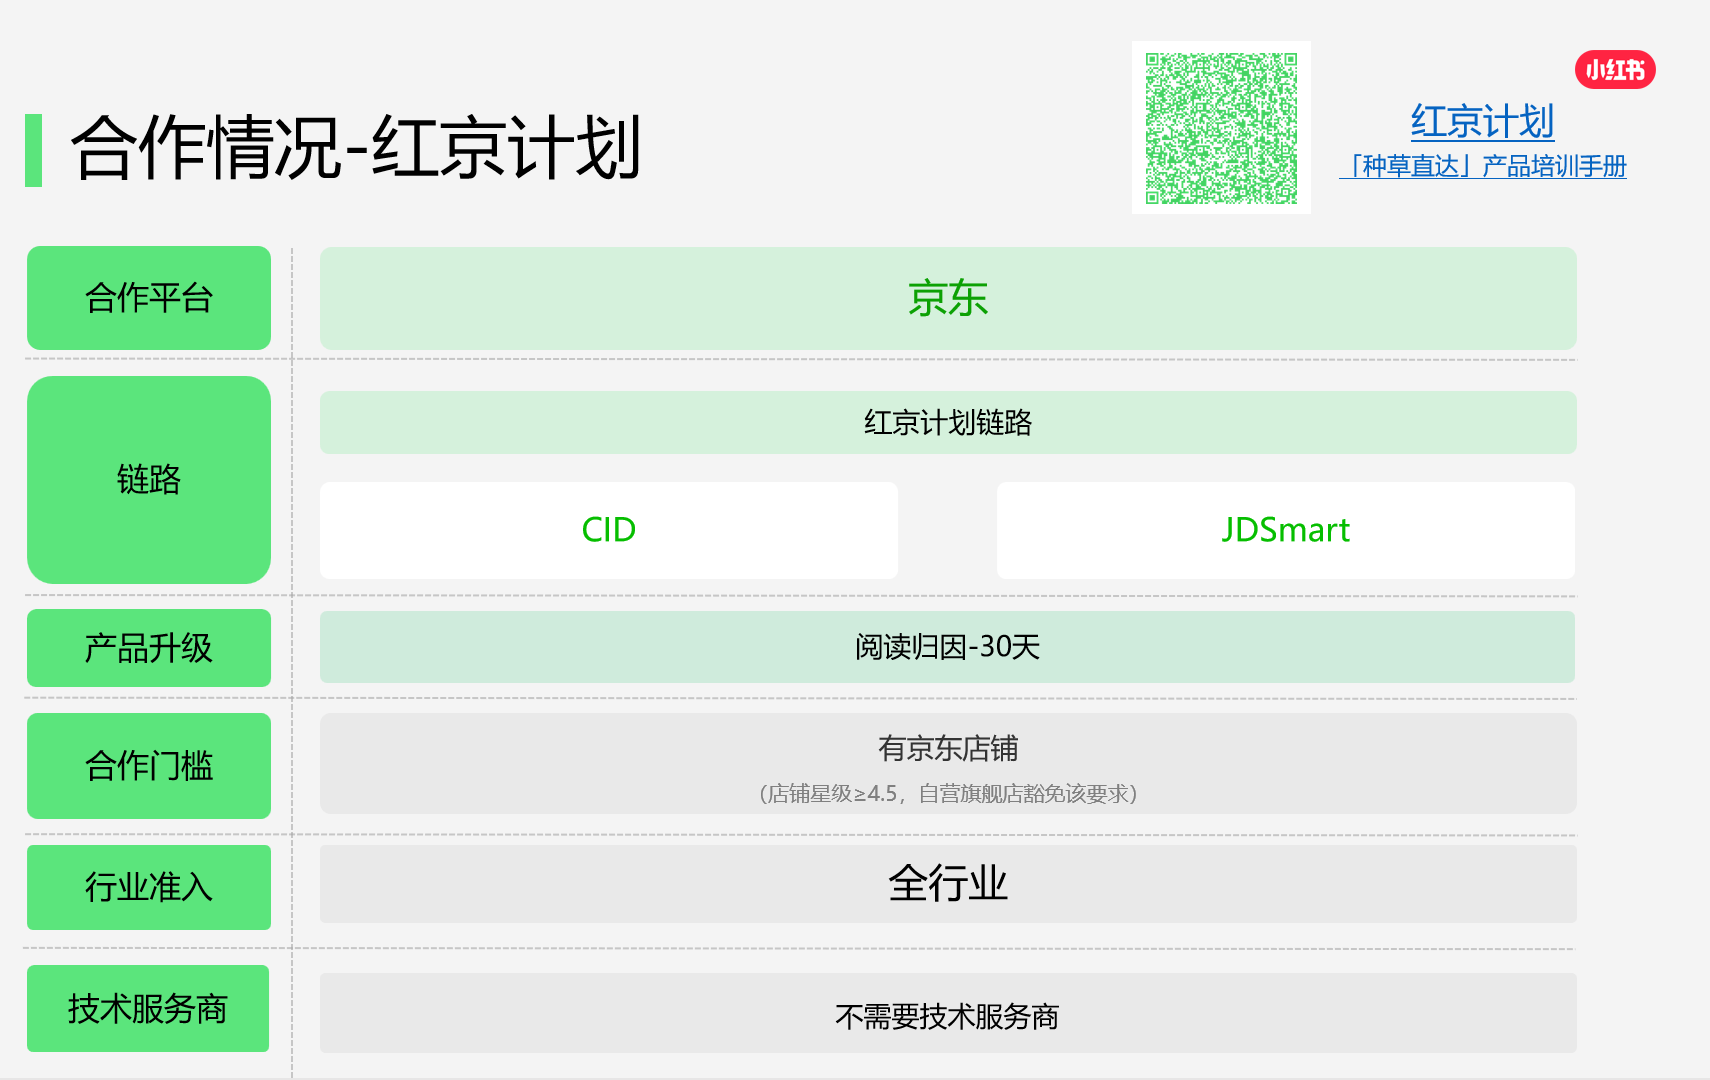1710x1080 pixels.
Task: Click the 全行业 box
Action: coord(947,884)
